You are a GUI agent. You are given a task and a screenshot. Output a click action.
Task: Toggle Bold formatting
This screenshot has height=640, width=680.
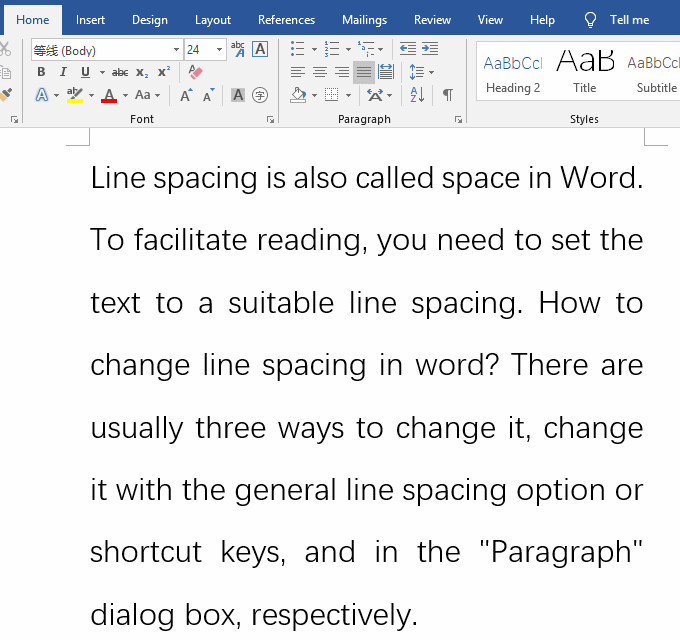tap(41, 72)
